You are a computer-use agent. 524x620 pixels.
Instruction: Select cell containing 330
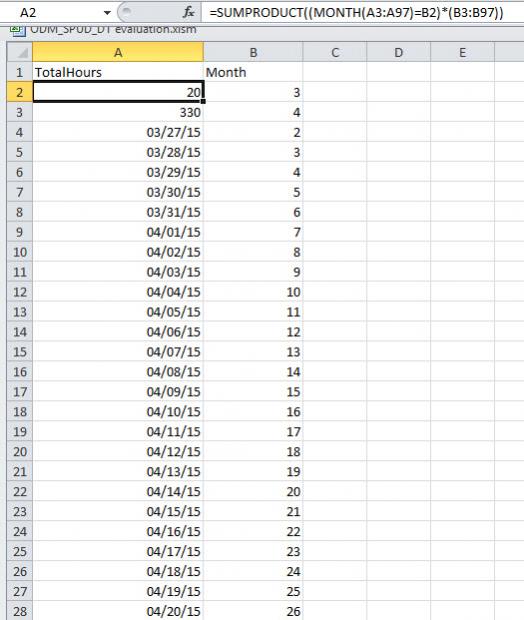point(118,112)
